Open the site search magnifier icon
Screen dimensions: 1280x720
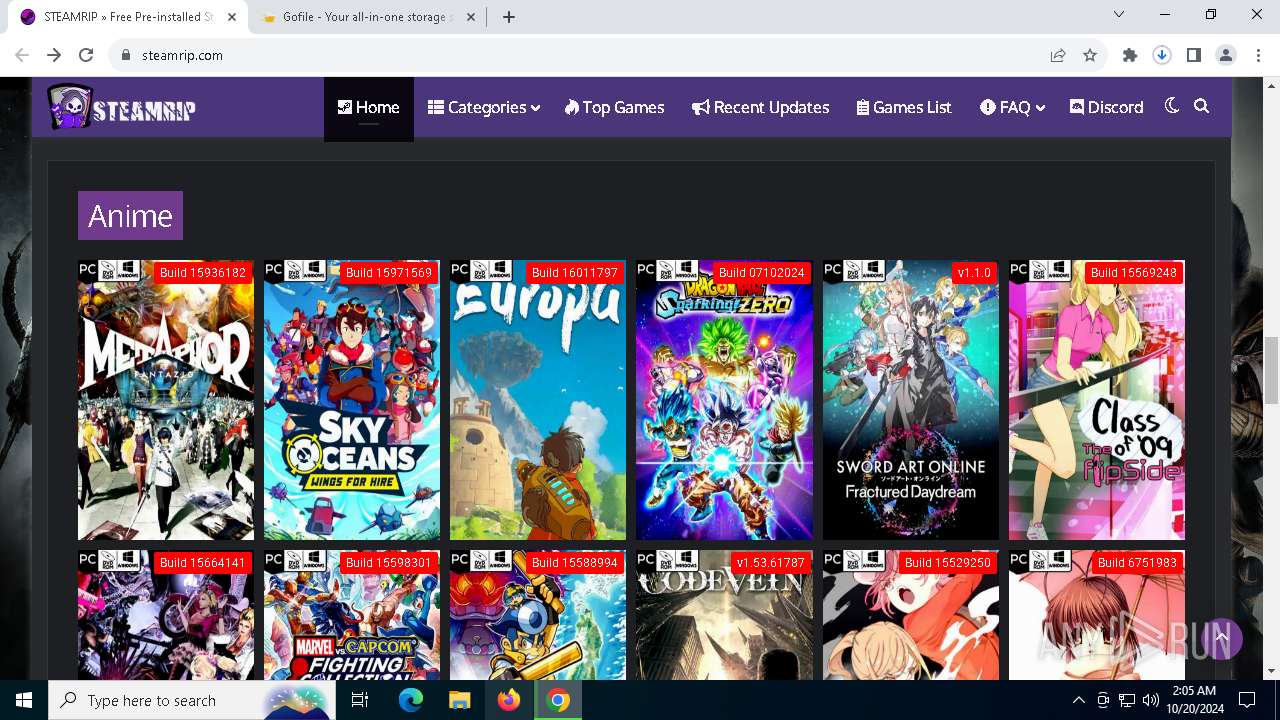coord(1202,106)
